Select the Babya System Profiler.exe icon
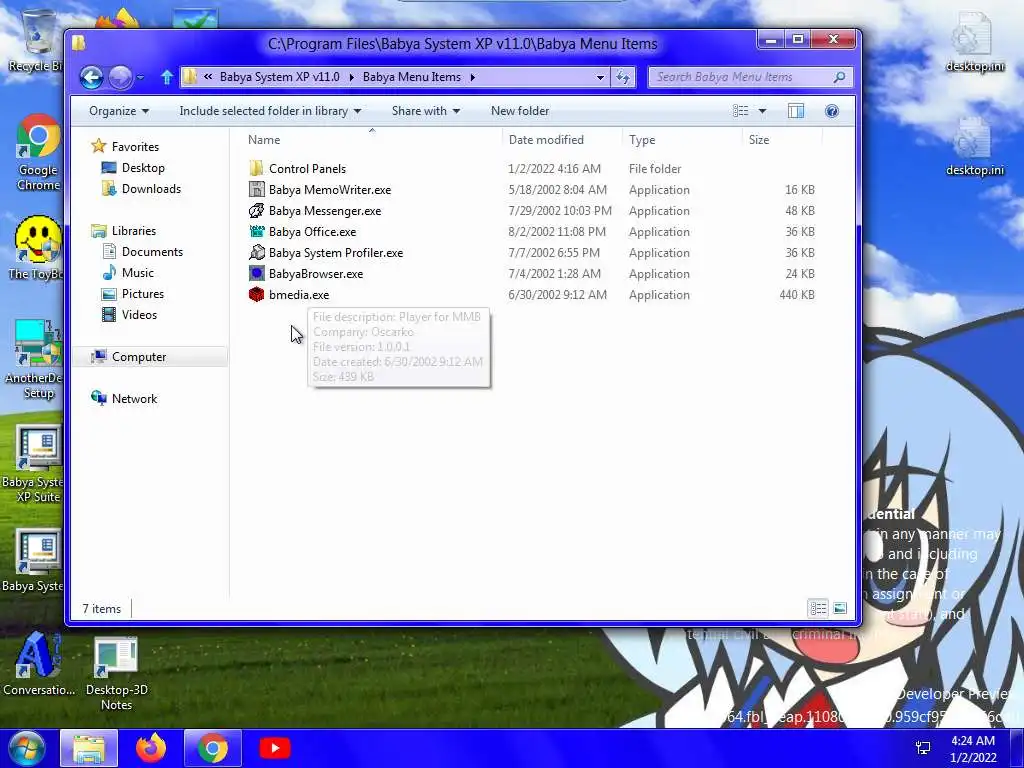 [257, 252]
